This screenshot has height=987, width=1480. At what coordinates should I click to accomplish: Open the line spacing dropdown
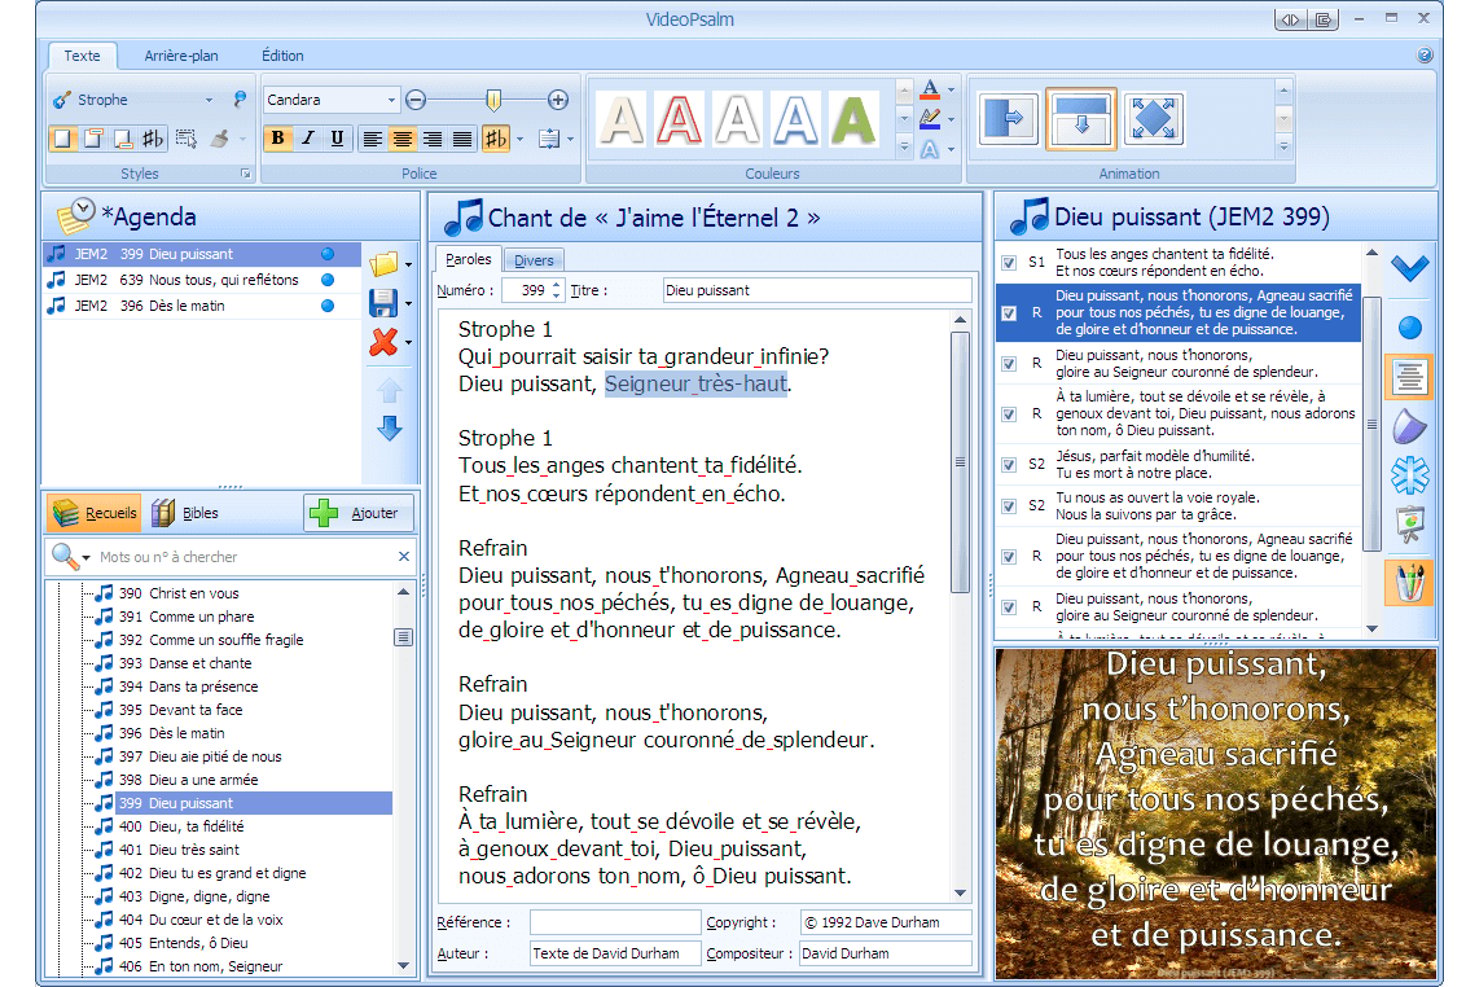pos(570,139)
